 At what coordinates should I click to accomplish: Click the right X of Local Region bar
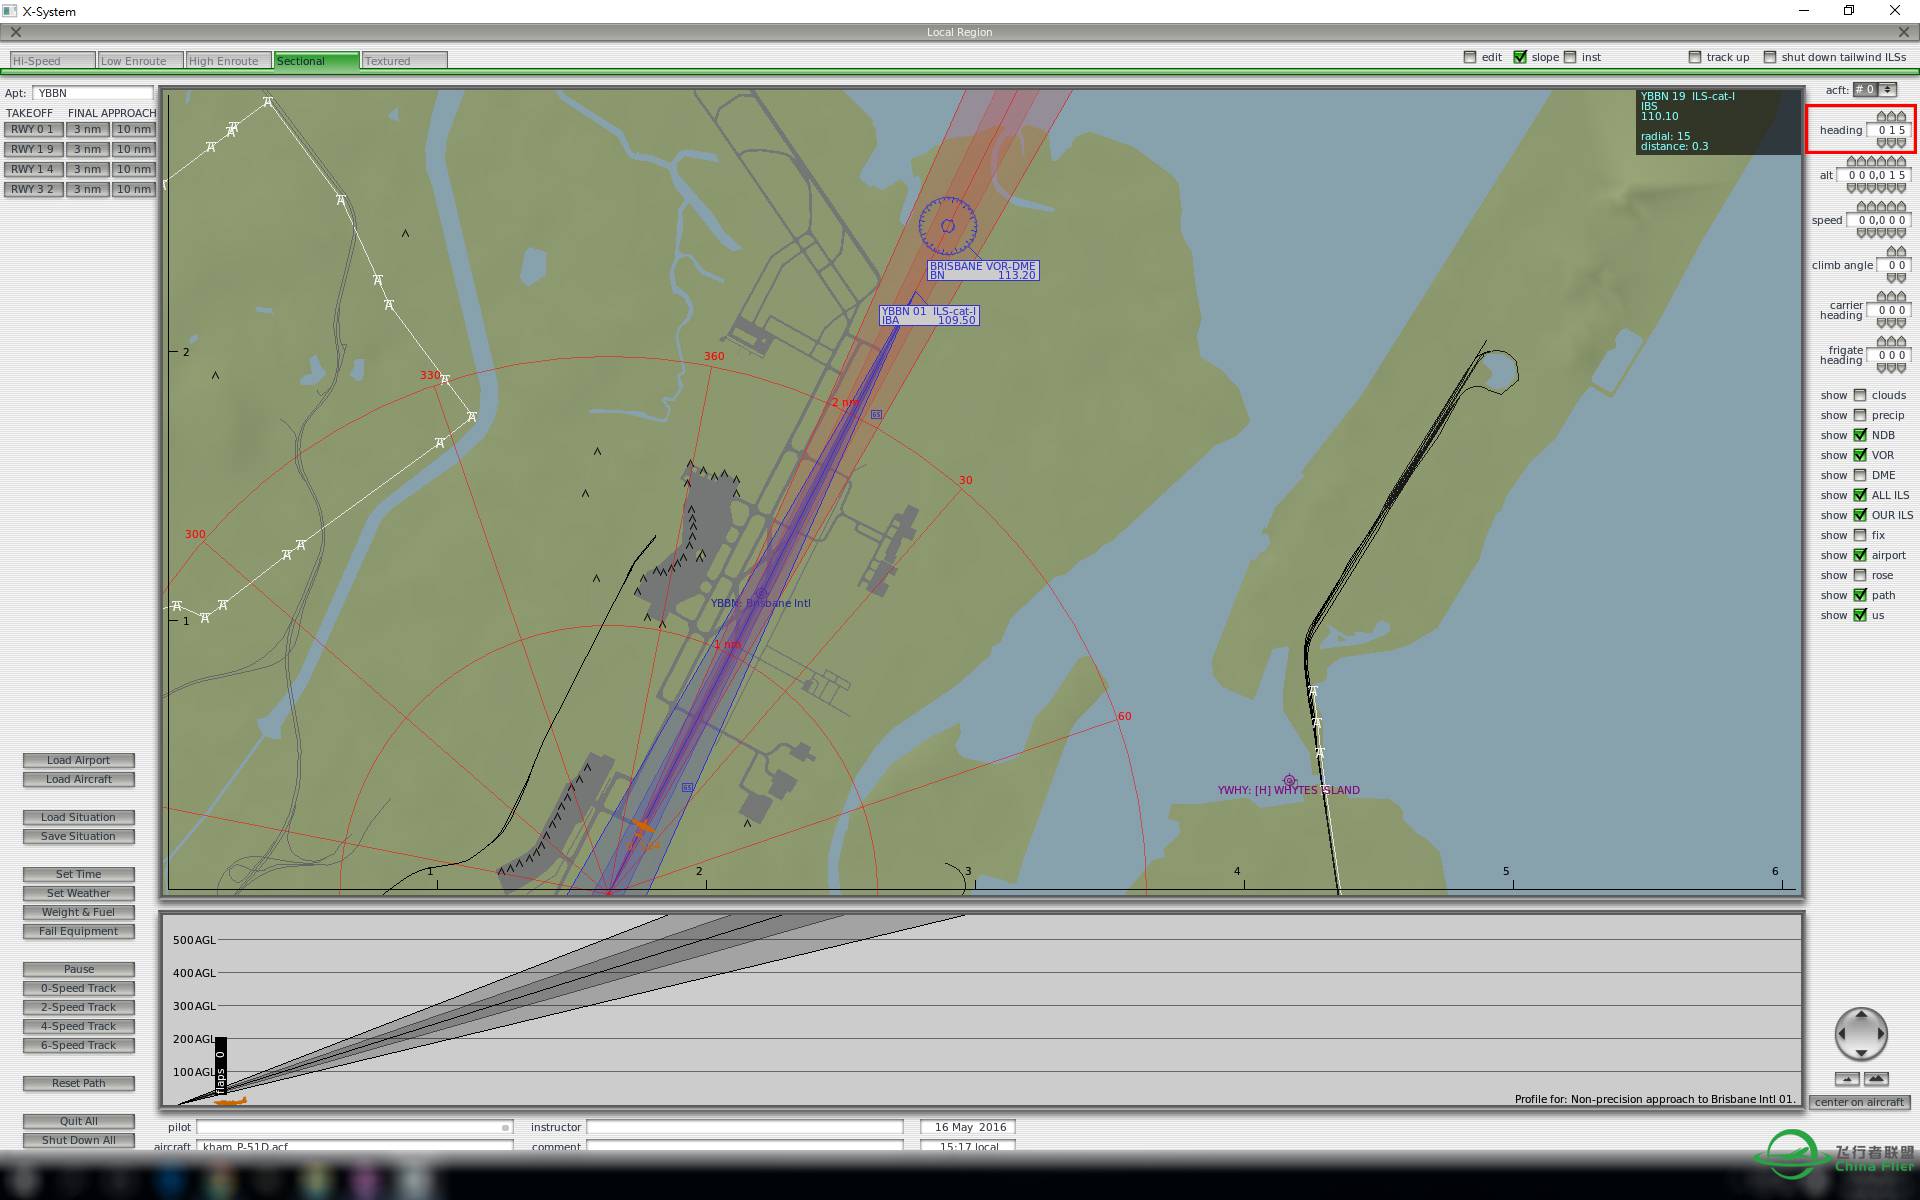point(1903,32)
